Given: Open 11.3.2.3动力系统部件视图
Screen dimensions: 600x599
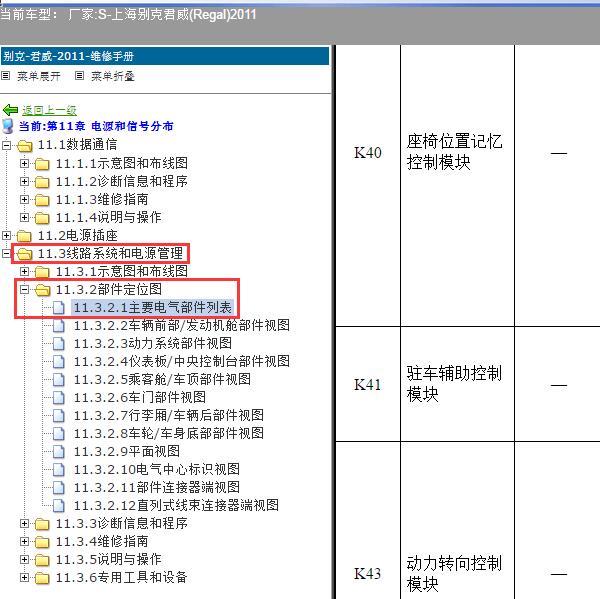Looking at the screenshot, I should [x=153, y=343].
